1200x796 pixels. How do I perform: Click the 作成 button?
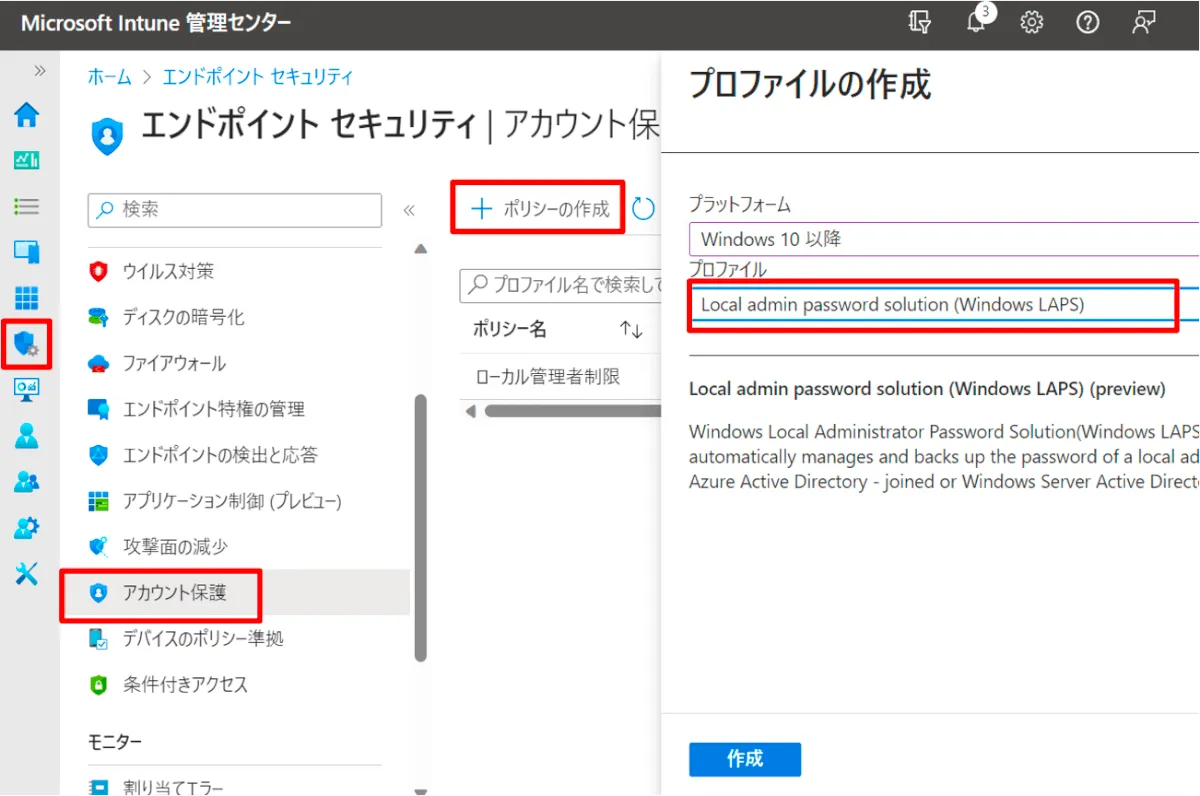pyautogui.click(x=745, y=759)
